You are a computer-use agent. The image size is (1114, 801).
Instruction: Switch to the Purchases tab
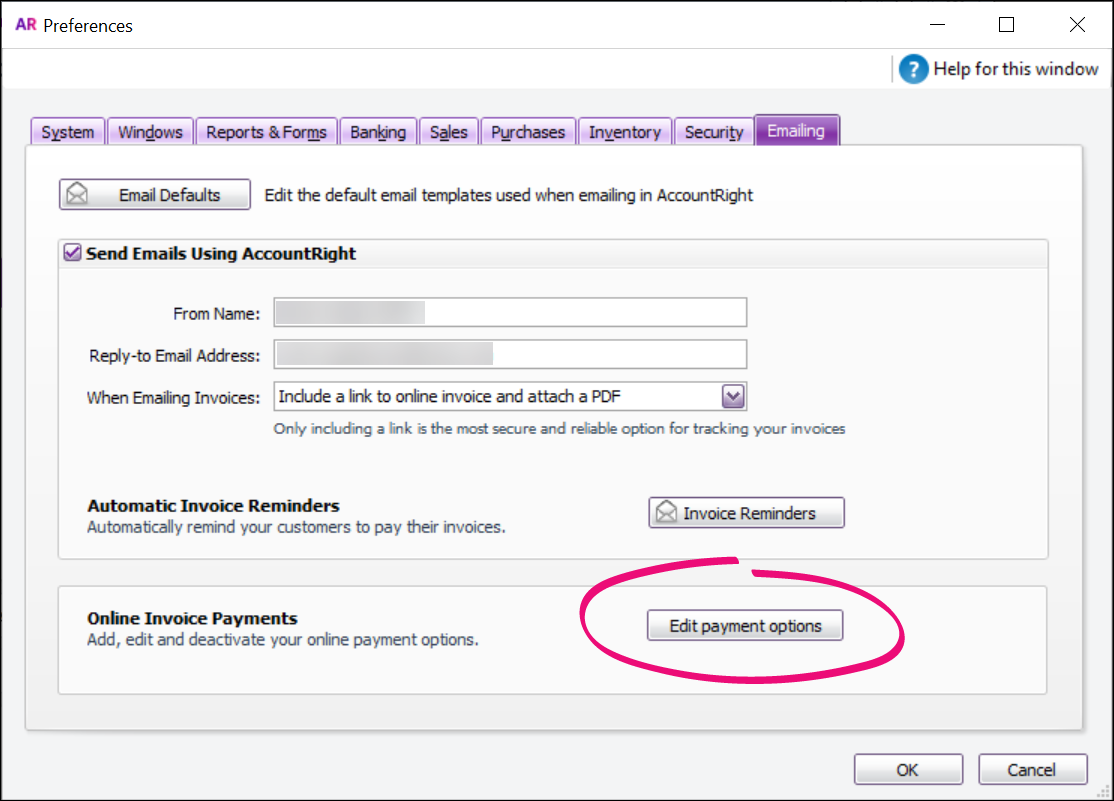(528, 132)
